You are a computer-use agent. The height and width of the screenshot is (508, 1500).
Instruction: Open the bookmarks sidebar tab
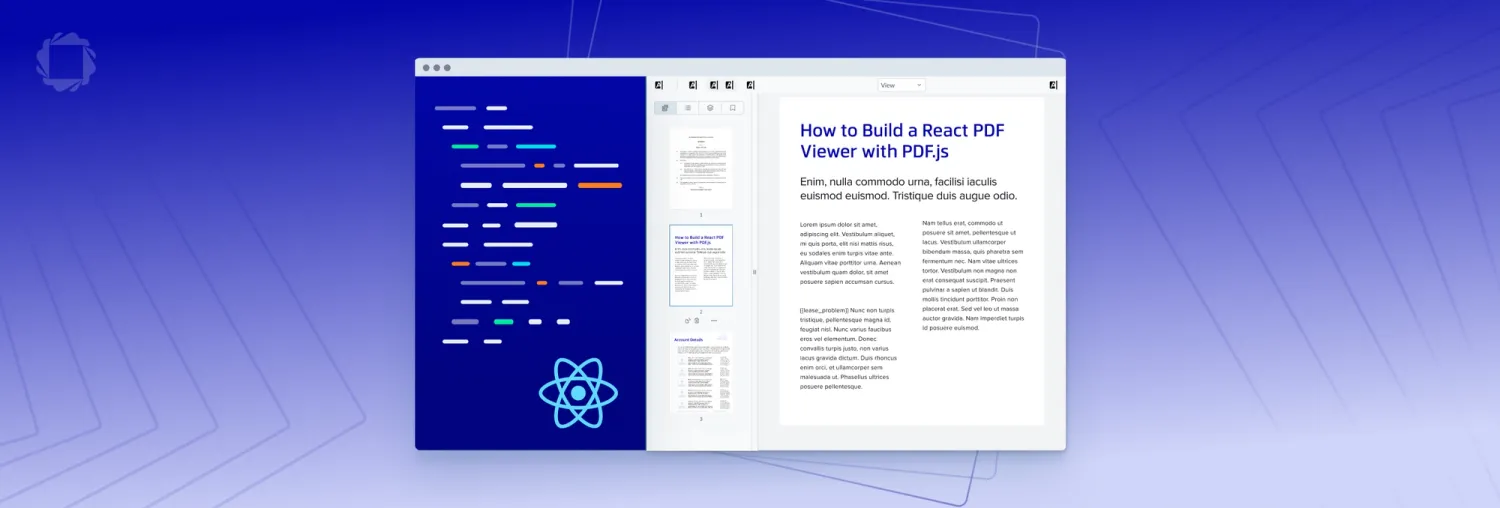pos(732,108)
